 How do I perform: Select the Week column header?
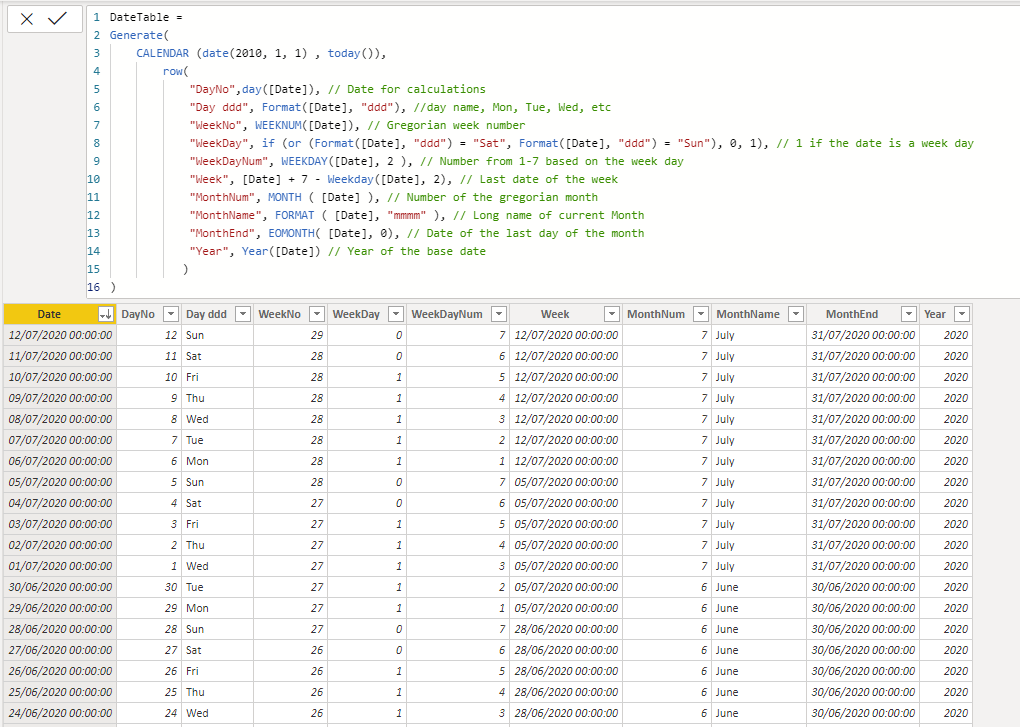tap(555, 314)
